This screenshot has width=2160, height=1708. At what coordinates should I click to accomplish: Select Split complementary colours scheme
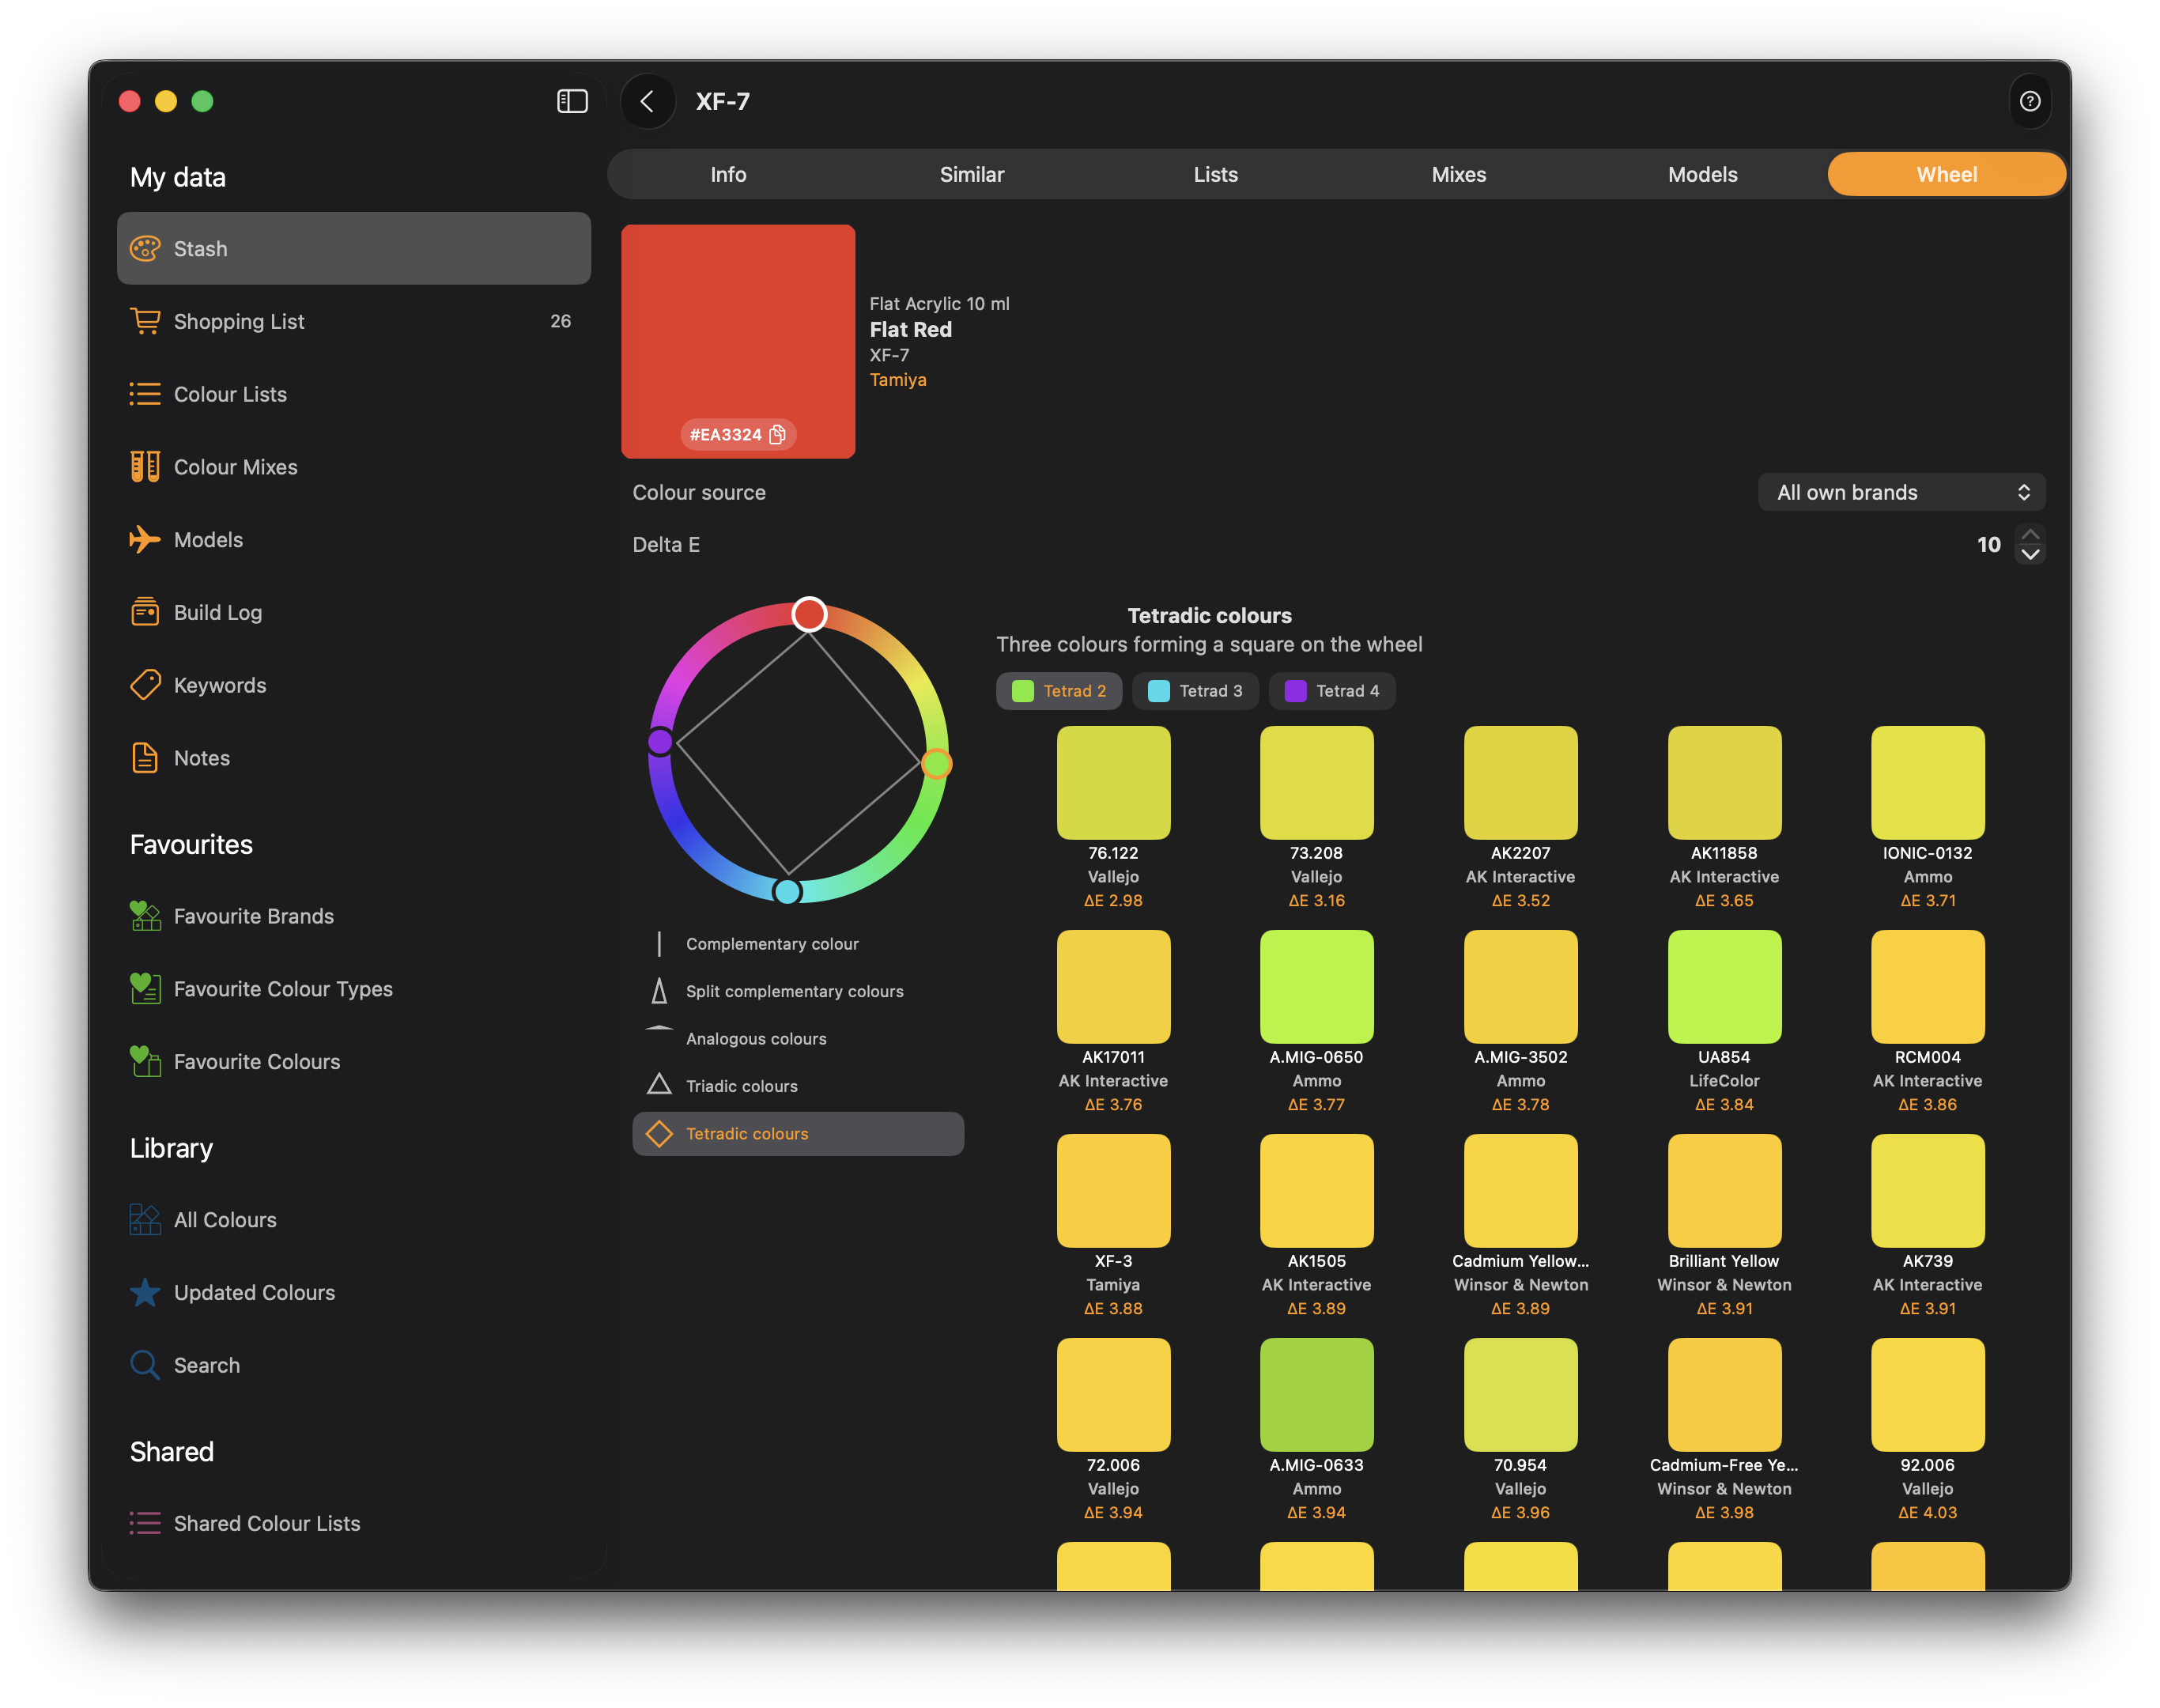[x=798, y=991]
